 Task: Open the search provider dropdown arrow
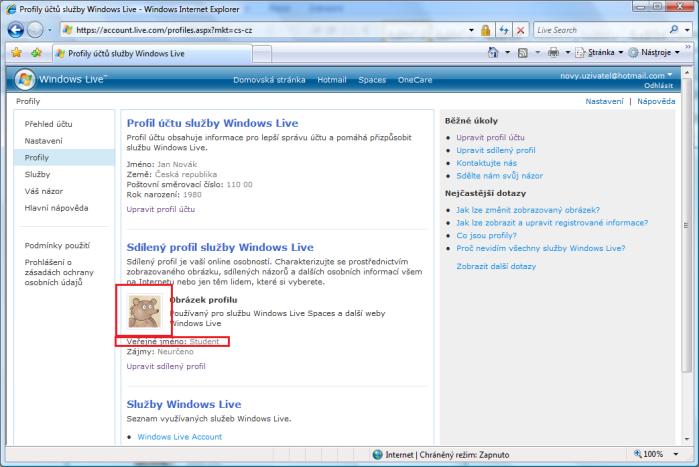click(687, 30)
